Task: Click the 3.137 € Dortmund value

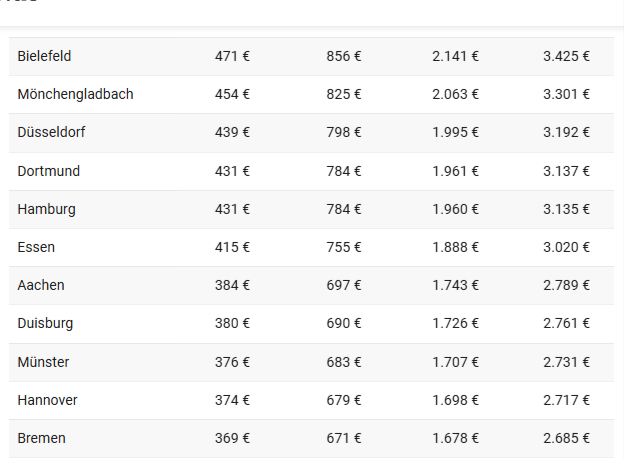Action: tap(566, 171)
